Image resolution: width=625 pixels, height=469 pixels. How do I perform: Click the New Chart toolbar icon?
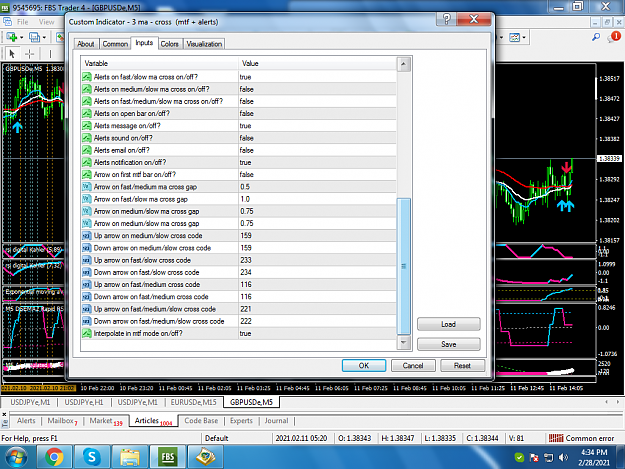click(11, 37)
